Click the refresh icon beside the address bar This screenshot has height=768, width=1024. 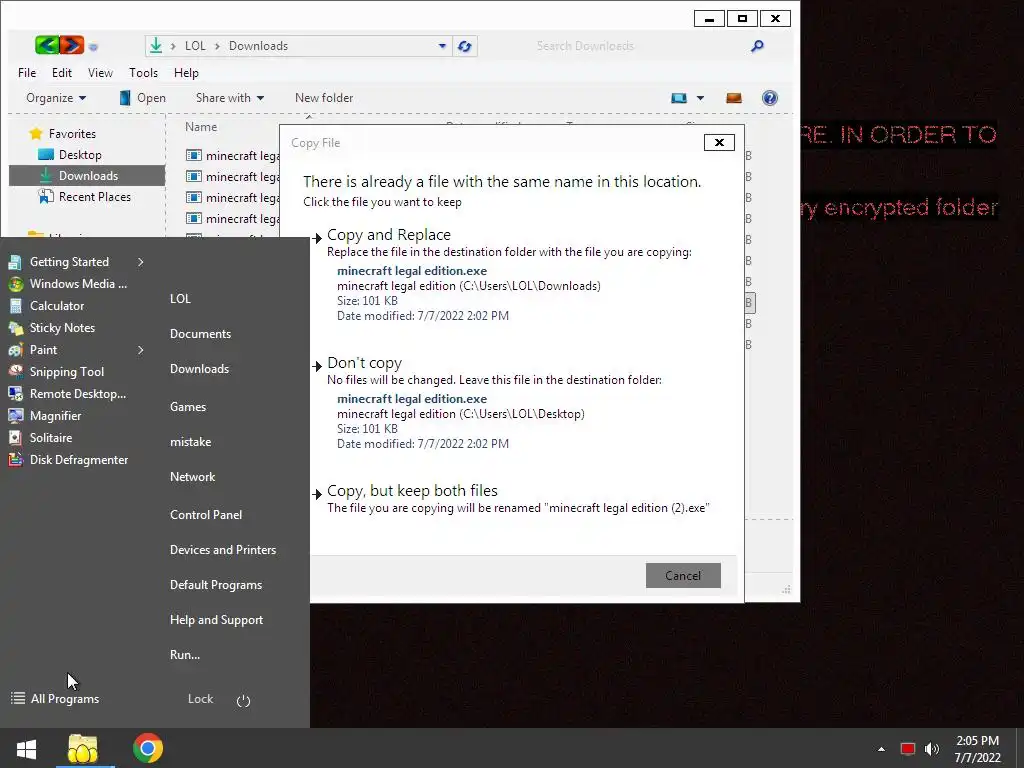pyautogui.click(x=464, y=46)
